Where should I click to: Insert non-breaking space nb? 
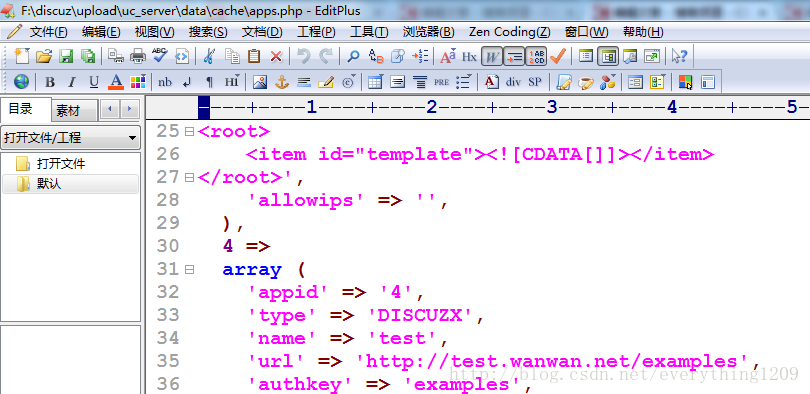(x=165, y=82)
